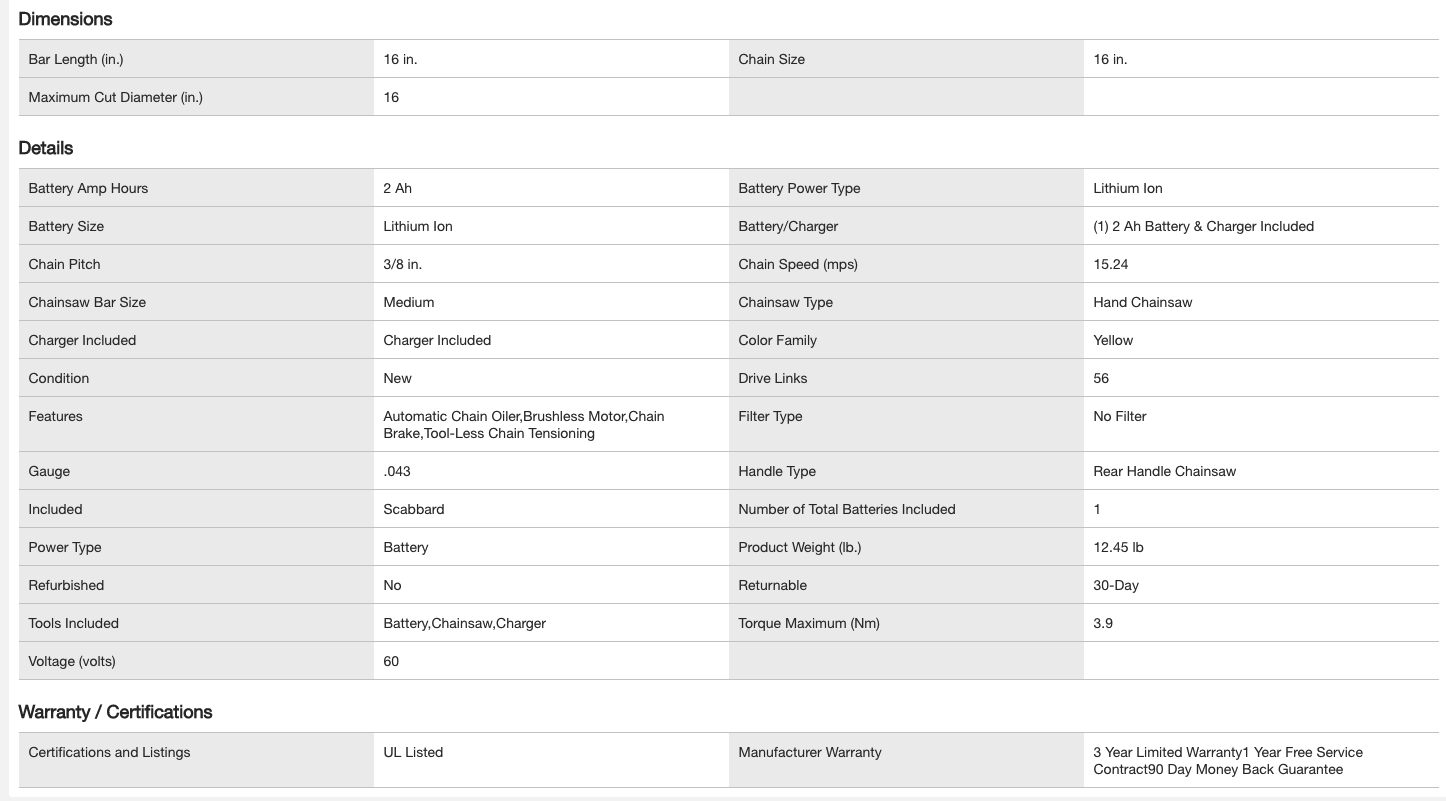This screenshot has width=1446, height=801.
Task: Select the Chain Speed (mps) label
Action: point(797,264)
